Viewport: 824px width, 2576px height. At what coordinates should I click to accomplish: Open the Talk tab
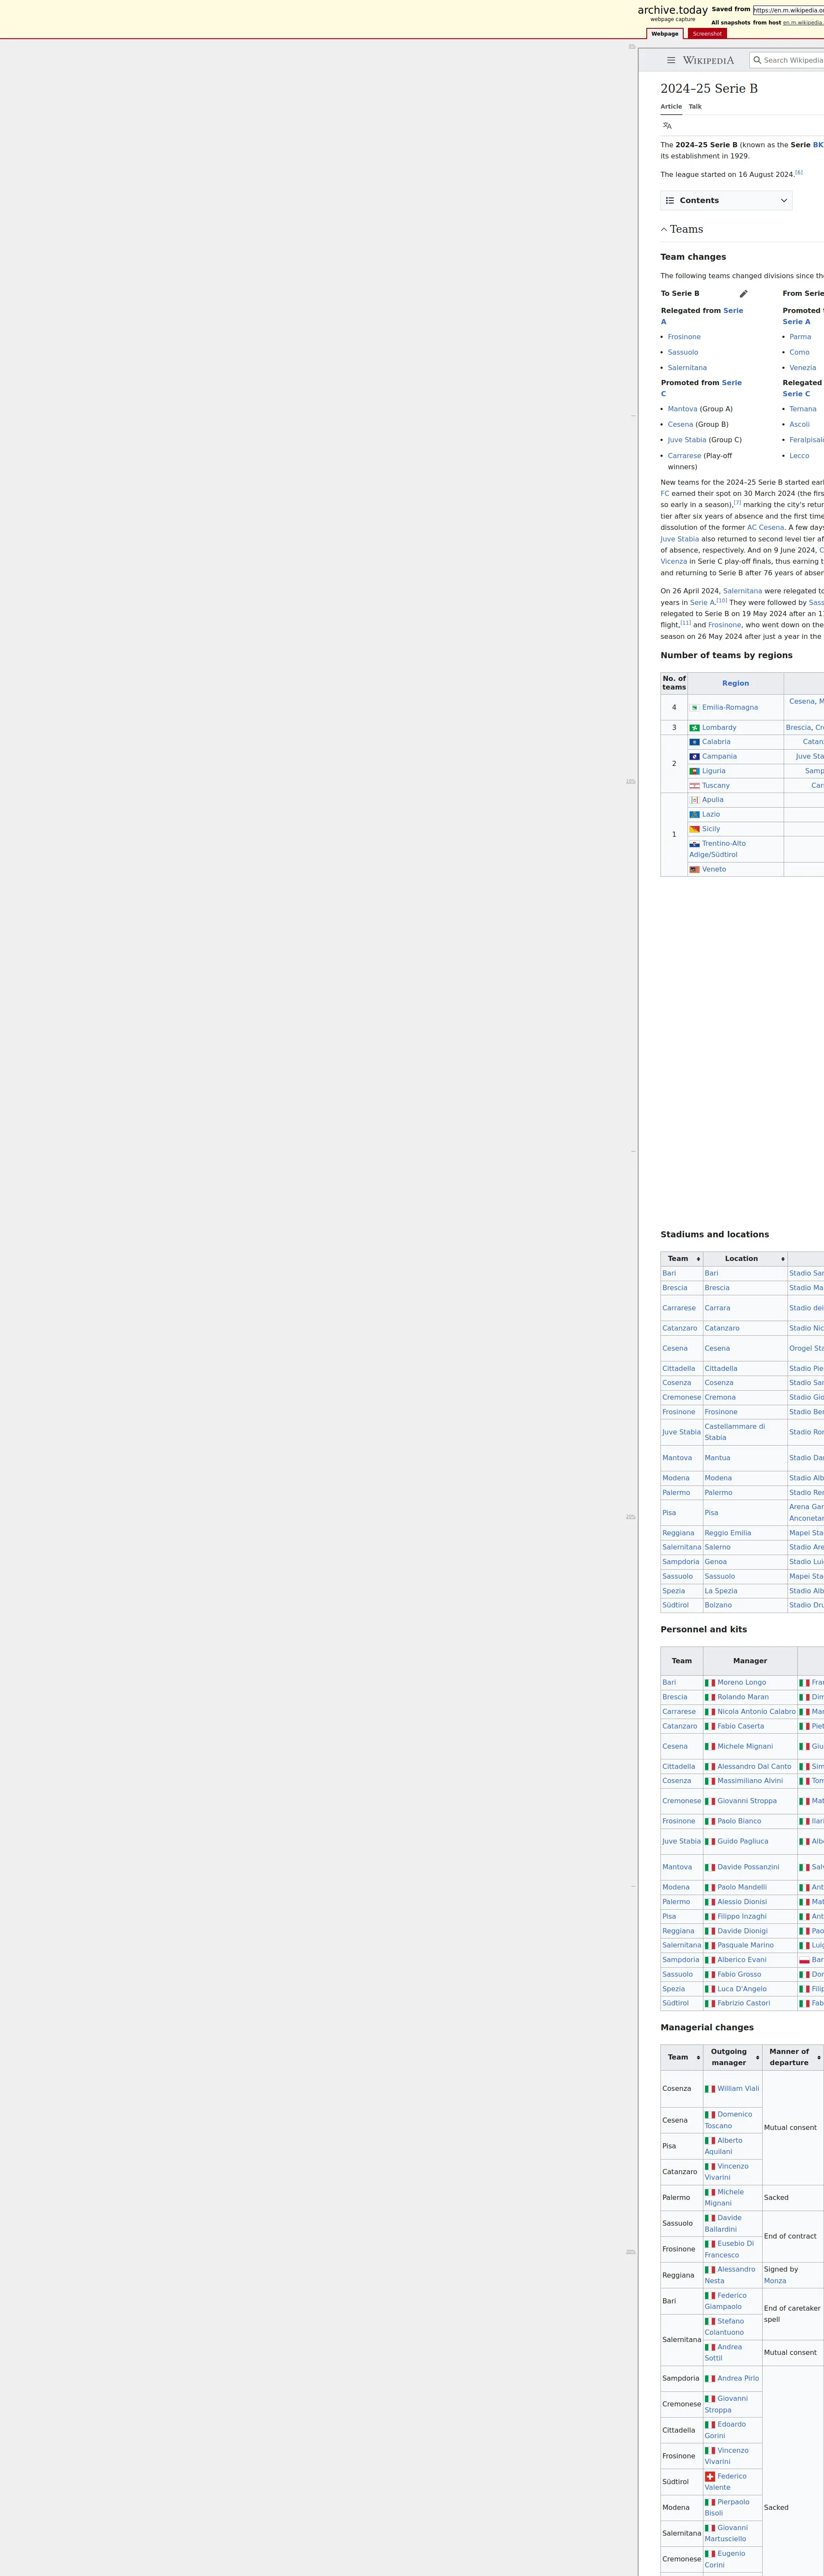pos(694,107)
